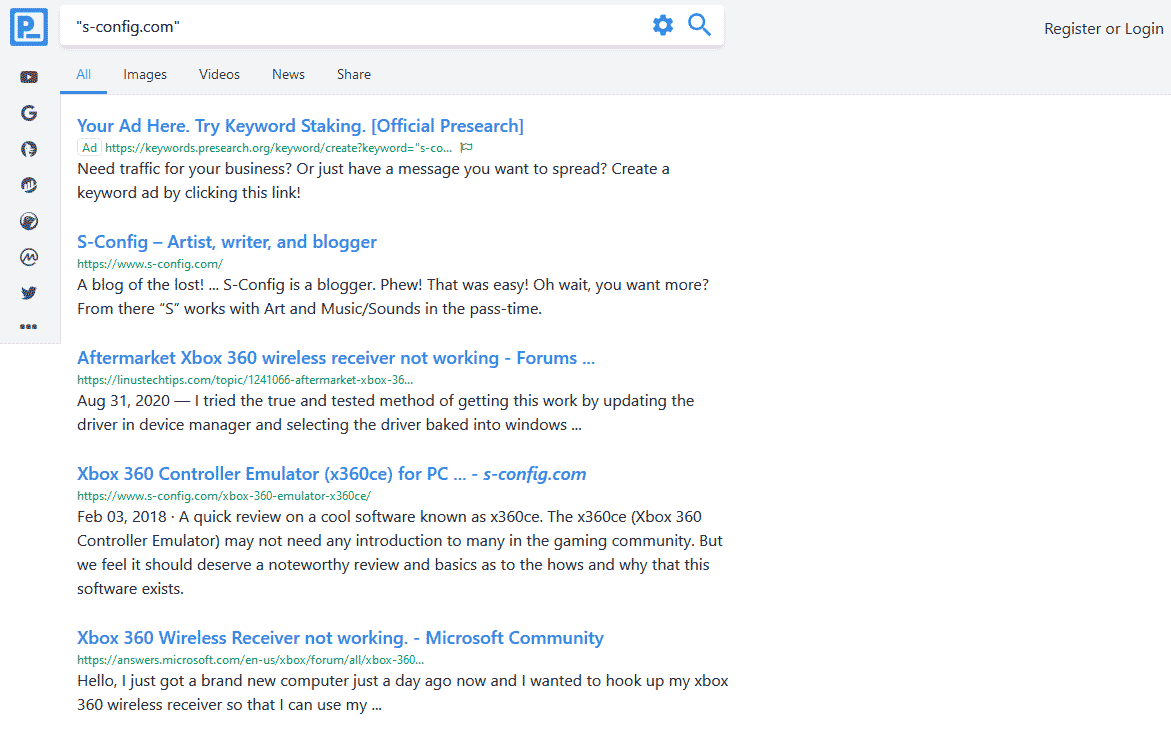
Task: Show more providers via three dots
Action: [x=29, y=326]
